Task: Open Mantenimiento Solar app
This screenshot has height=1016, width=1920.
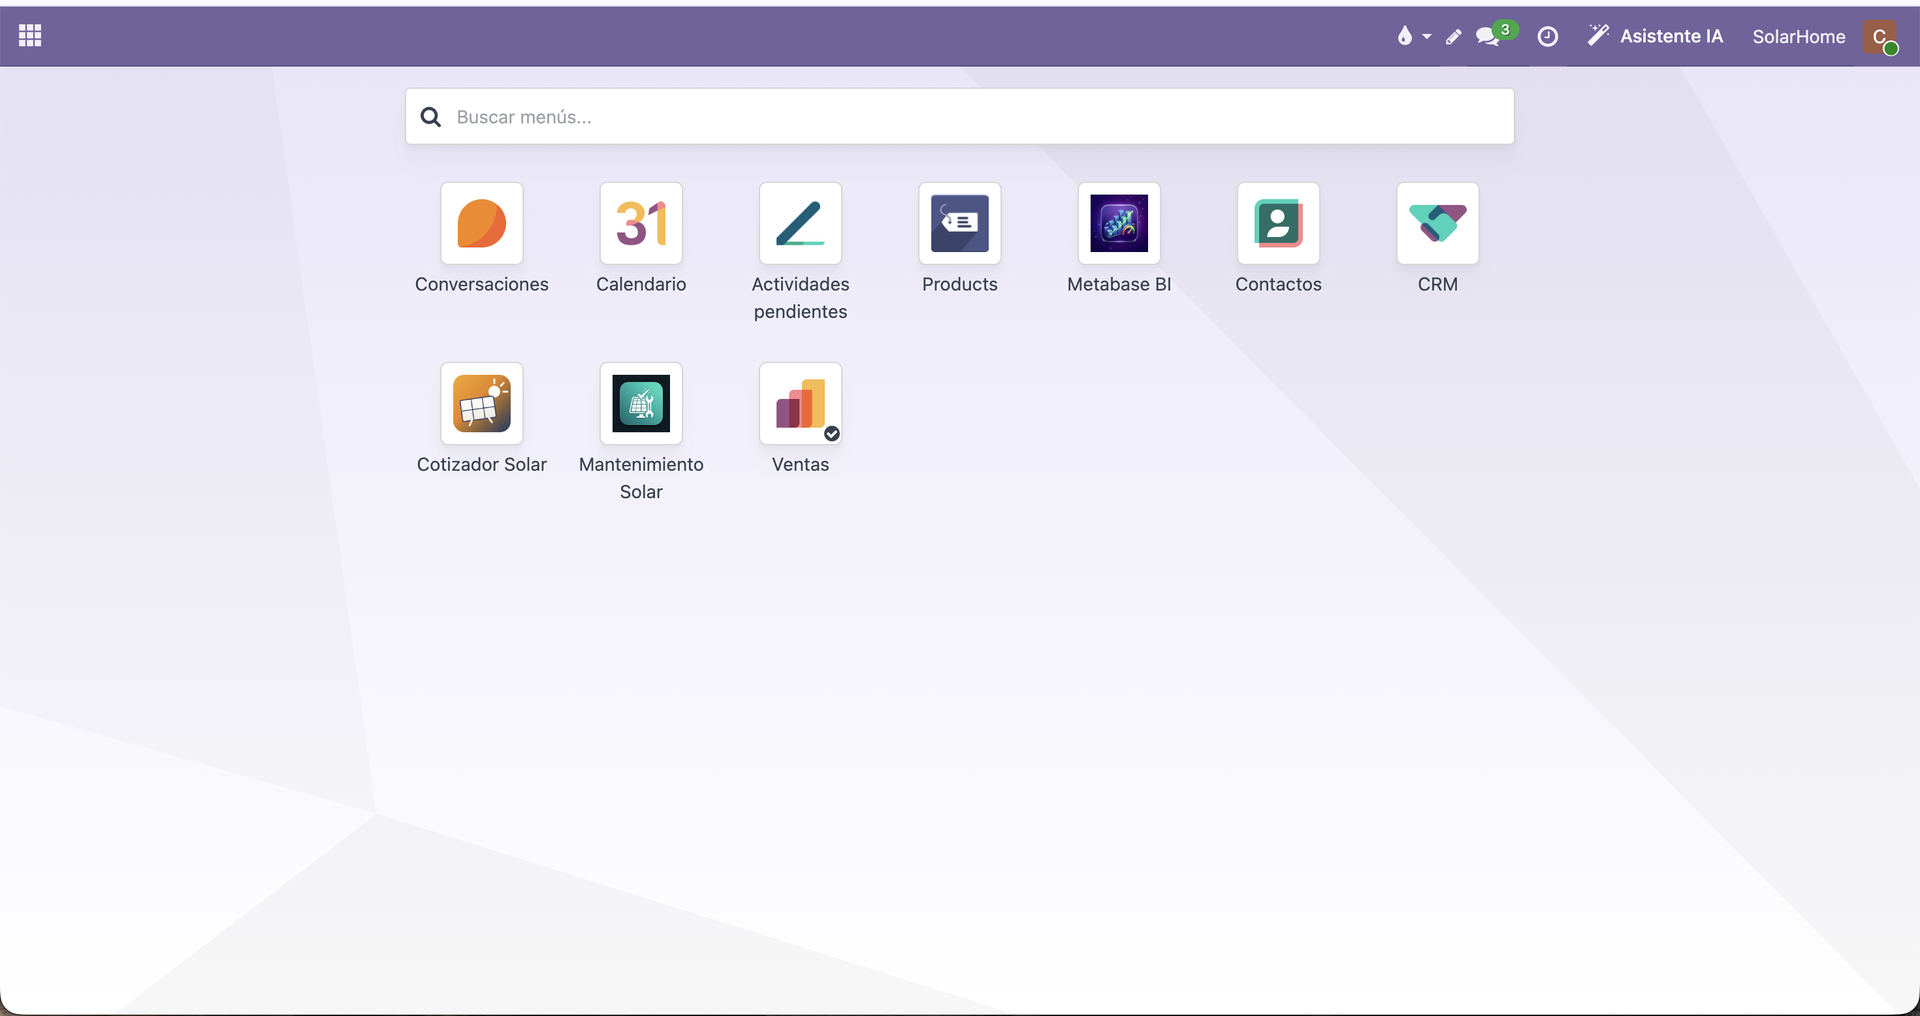Action: [x=641, y=403]
